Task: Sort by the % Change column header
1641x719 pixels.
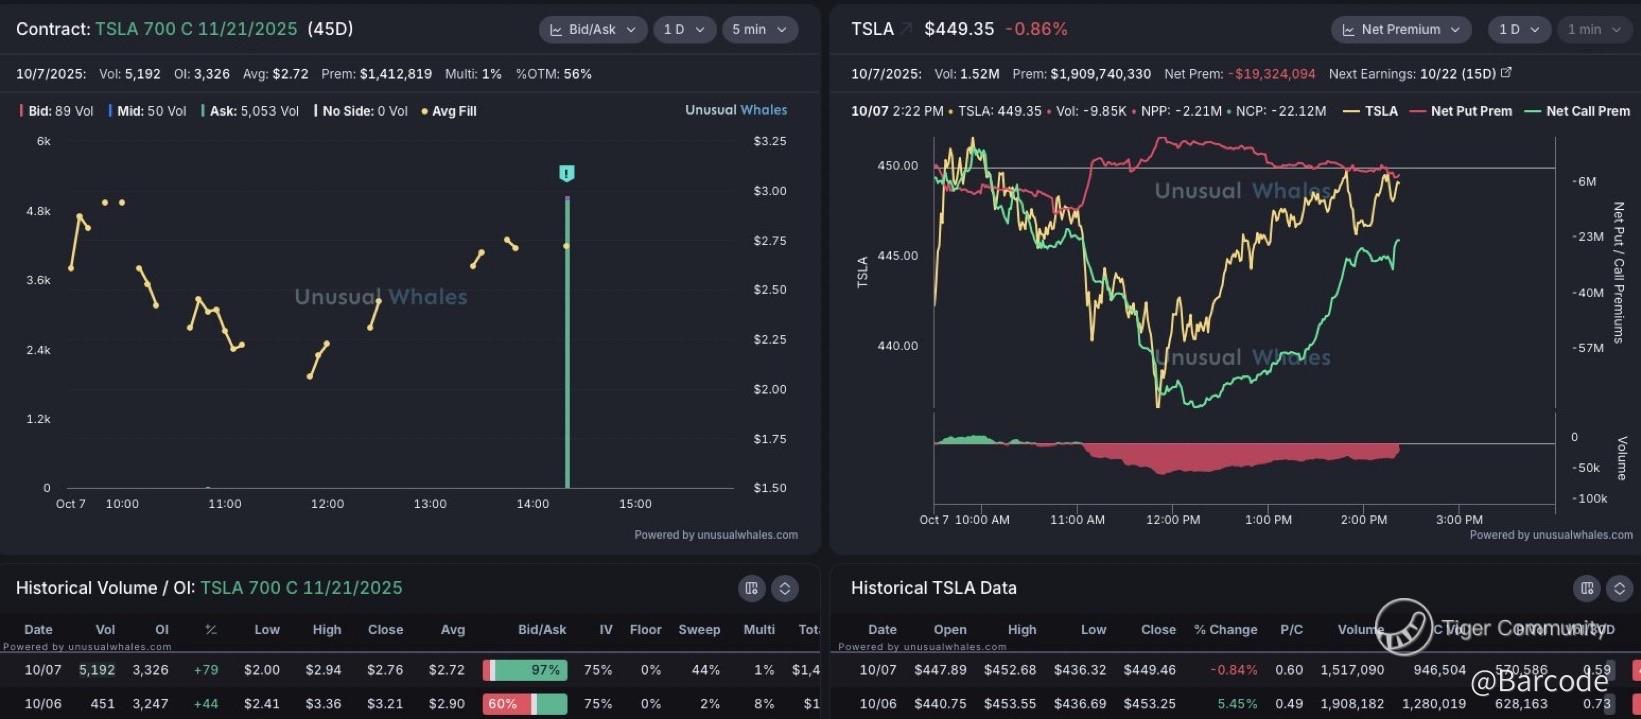Action: tap(1225, 629)
